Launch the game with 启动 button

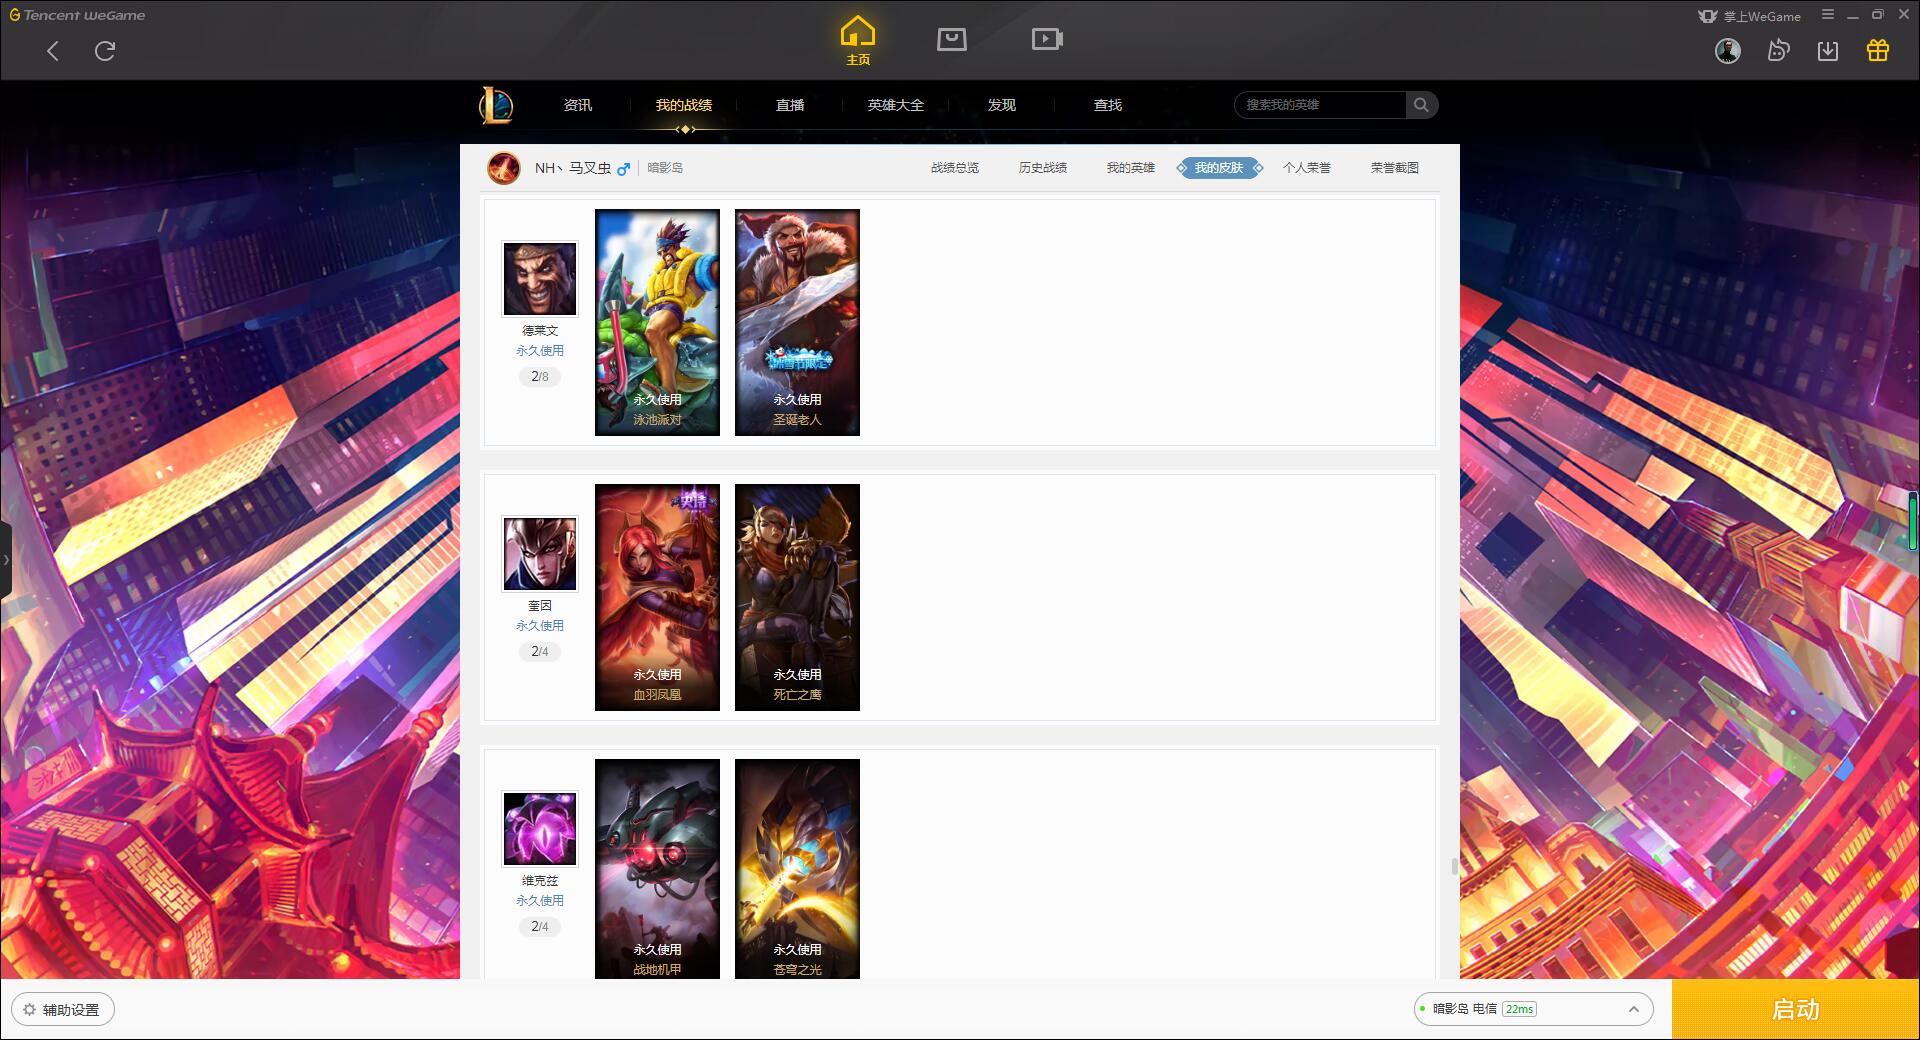(1795, 1009)
